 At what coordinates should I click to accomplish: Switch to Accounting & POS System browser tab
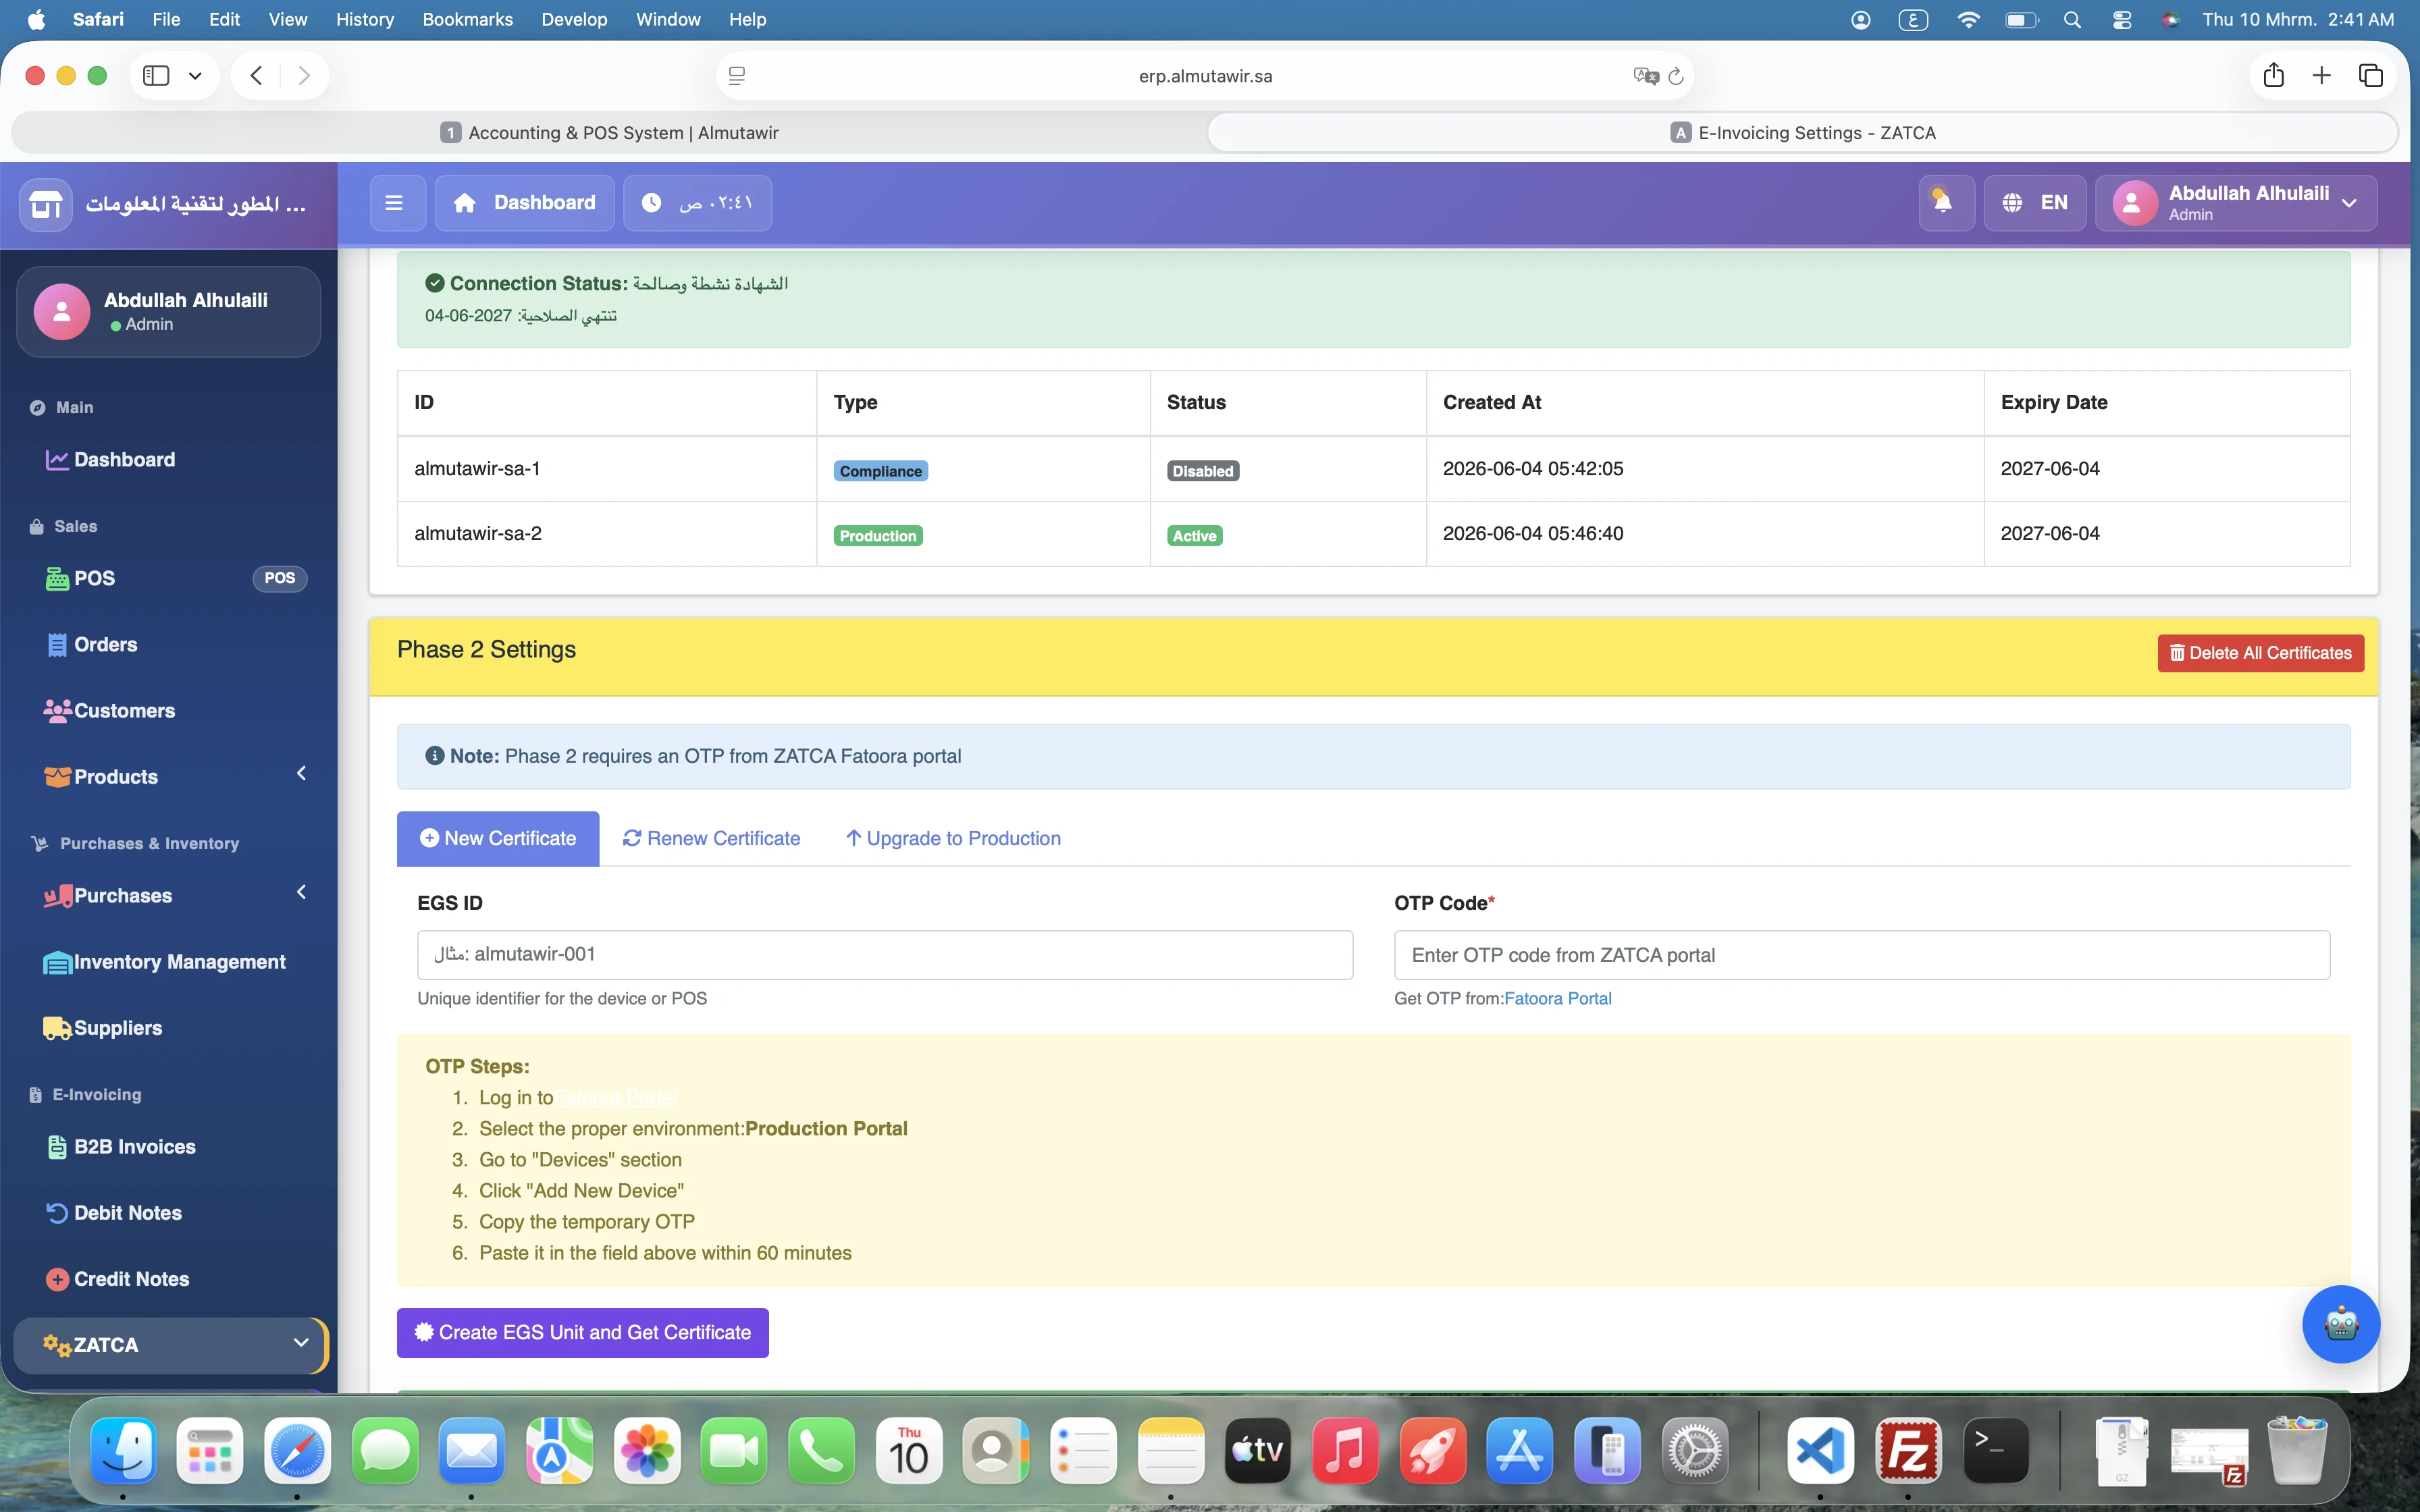click(609, 133)
